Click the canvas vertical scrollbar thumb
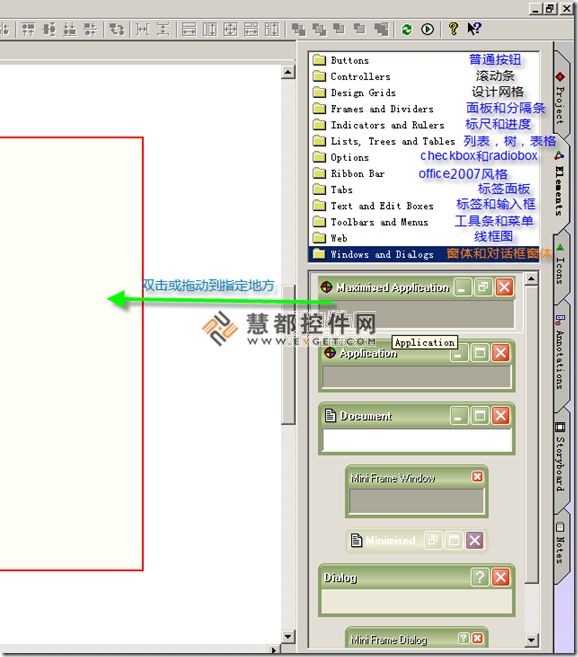 288,355
